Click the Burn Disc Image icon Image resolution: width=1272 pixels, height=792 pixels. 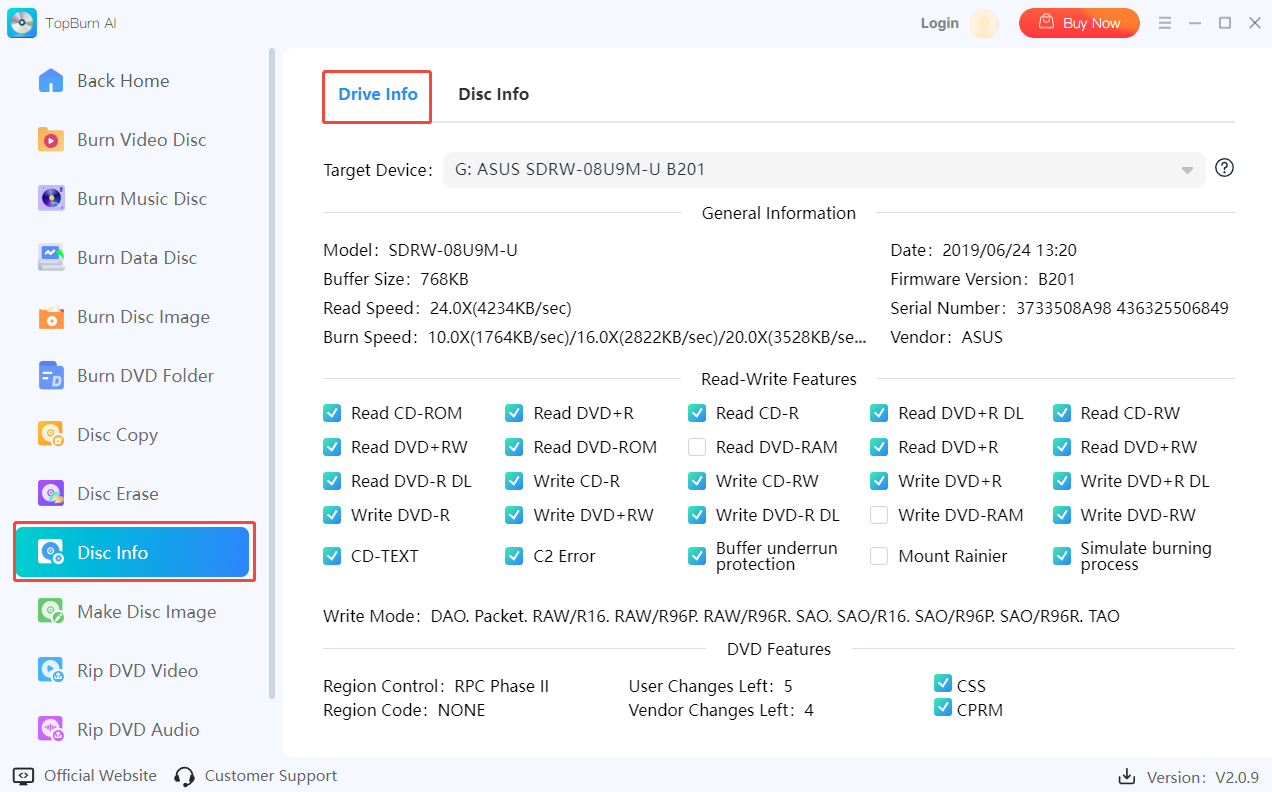tap(51, 317)
